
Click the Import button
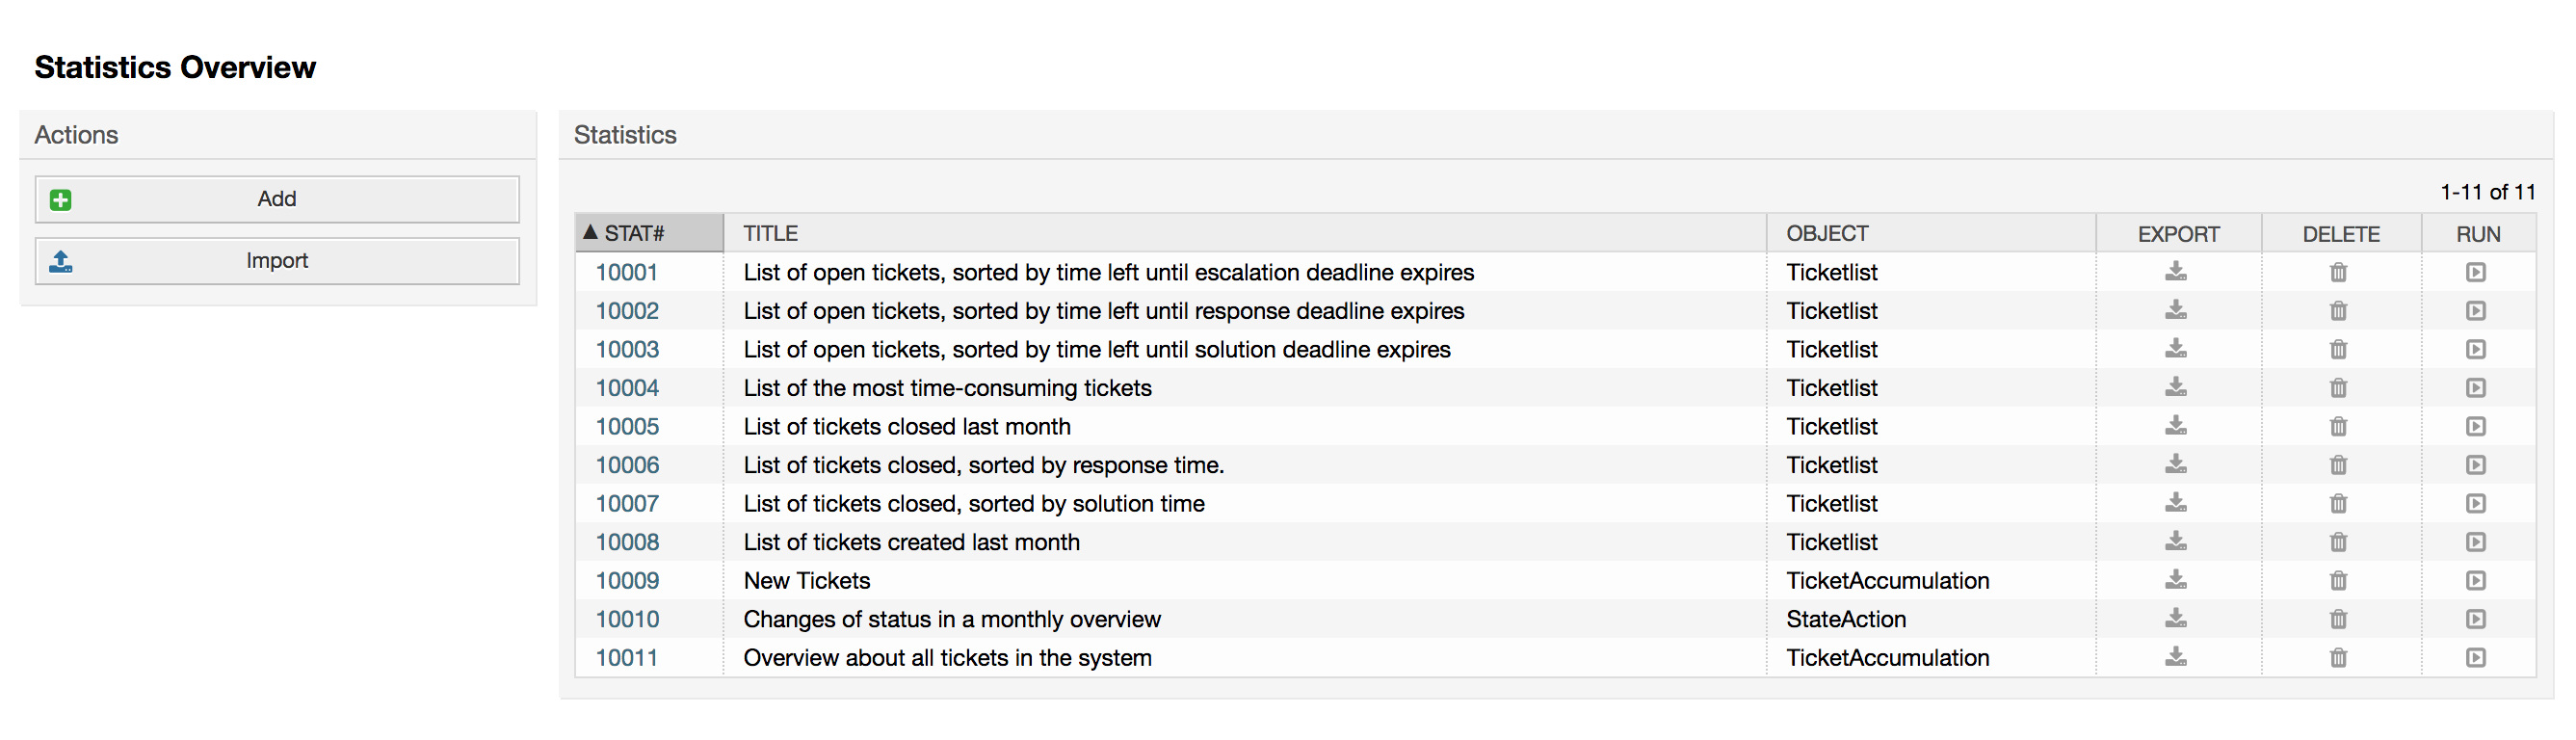click(277, 260)
